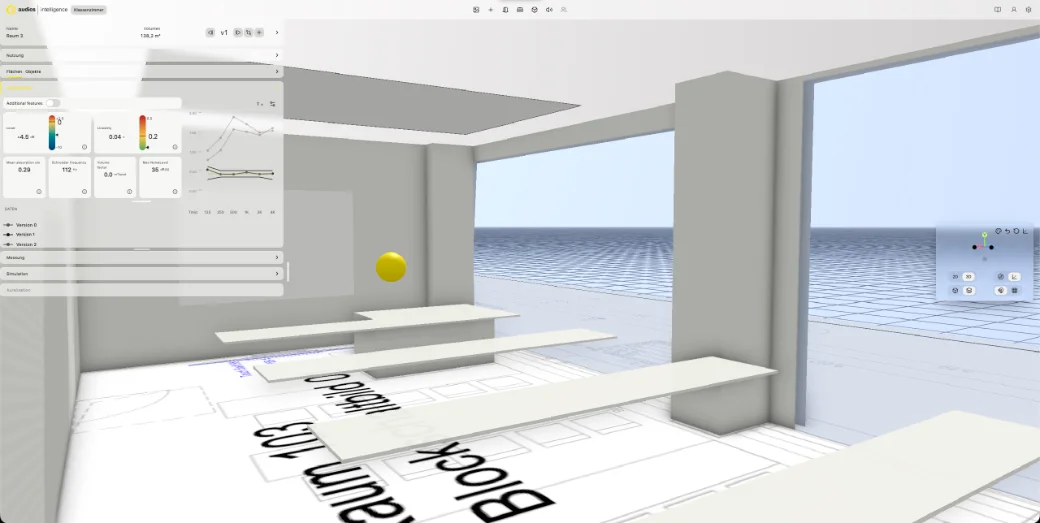Screen dimensions: 1040x523
Task: Expand the Messung section
Action: [x=142, y=257]
